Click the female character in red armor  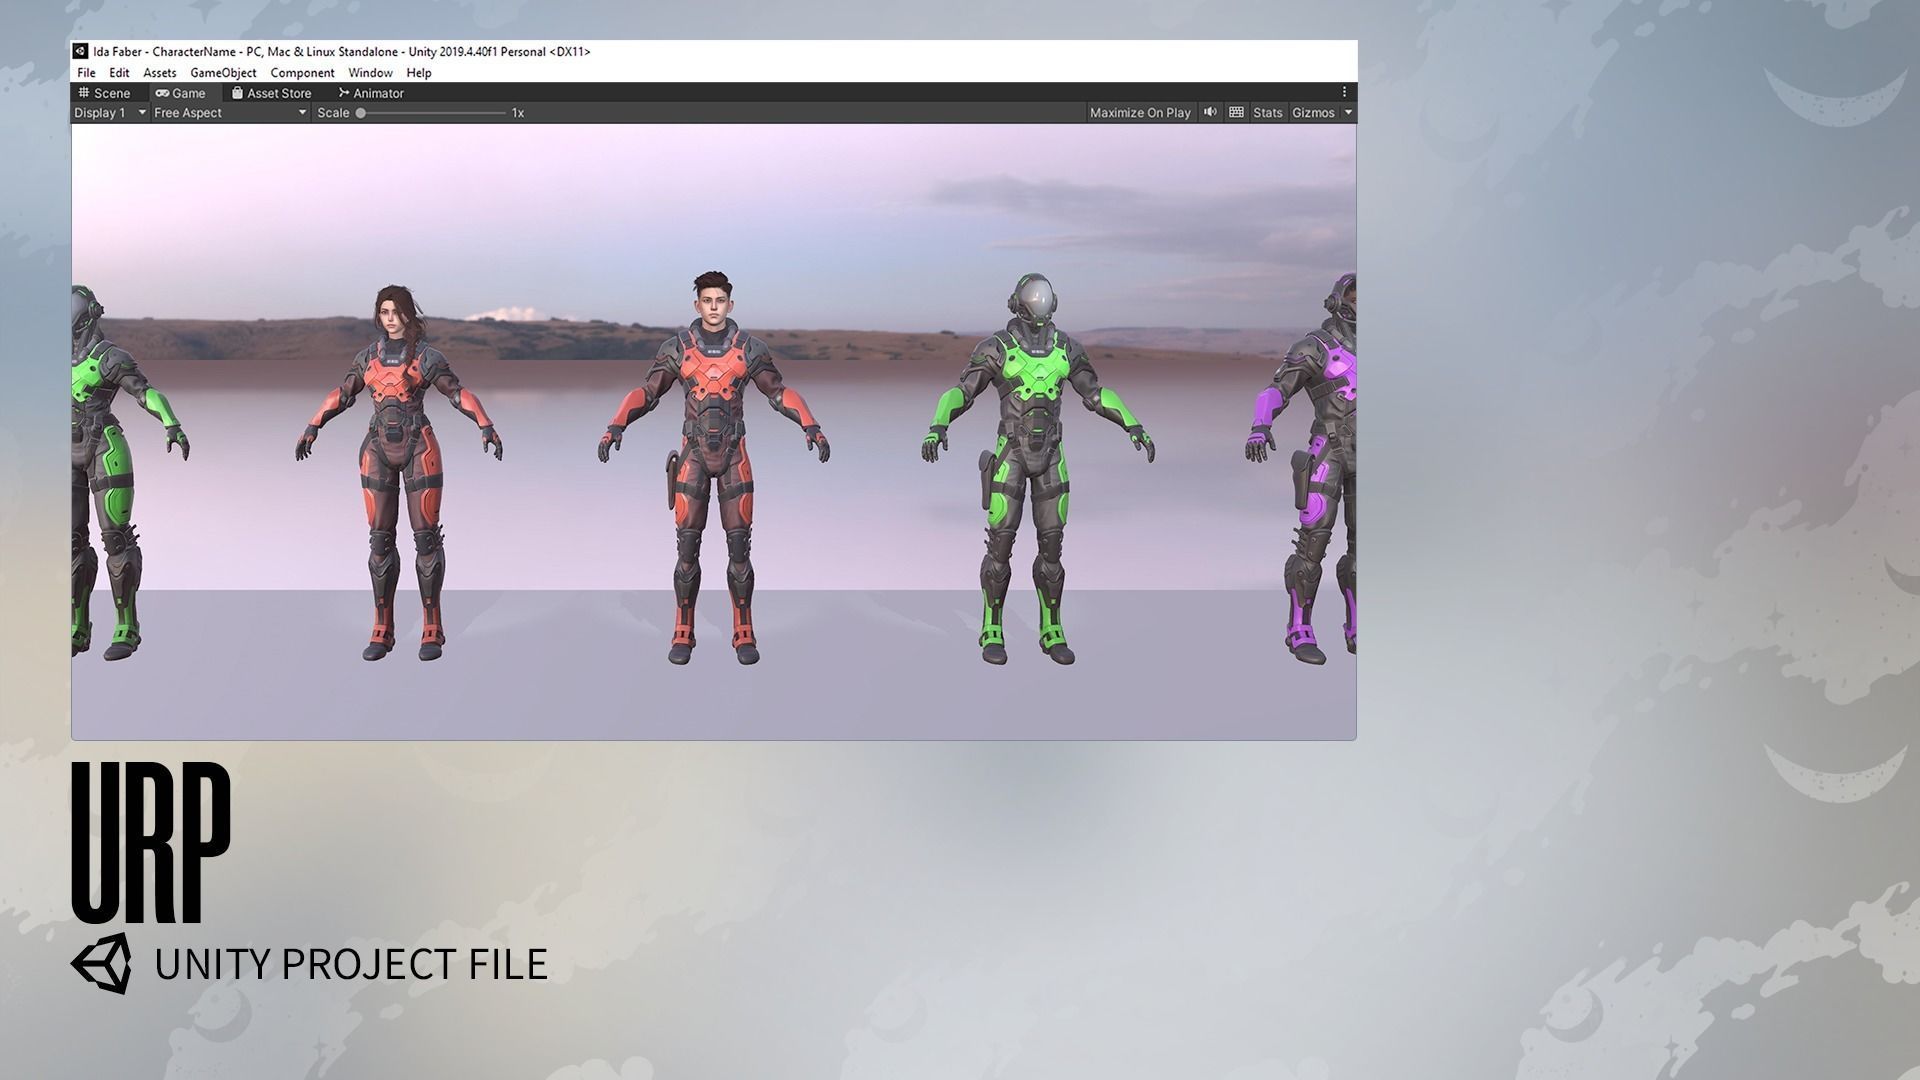(x=400, y=472)
